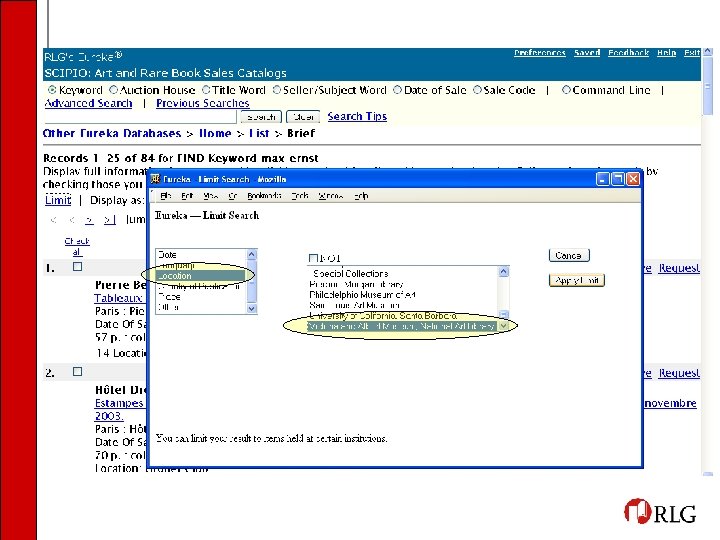The height and width of the screenshot is (540, 720).
Task: Choose the Date of Sale radio option
Action: point(397,90)
